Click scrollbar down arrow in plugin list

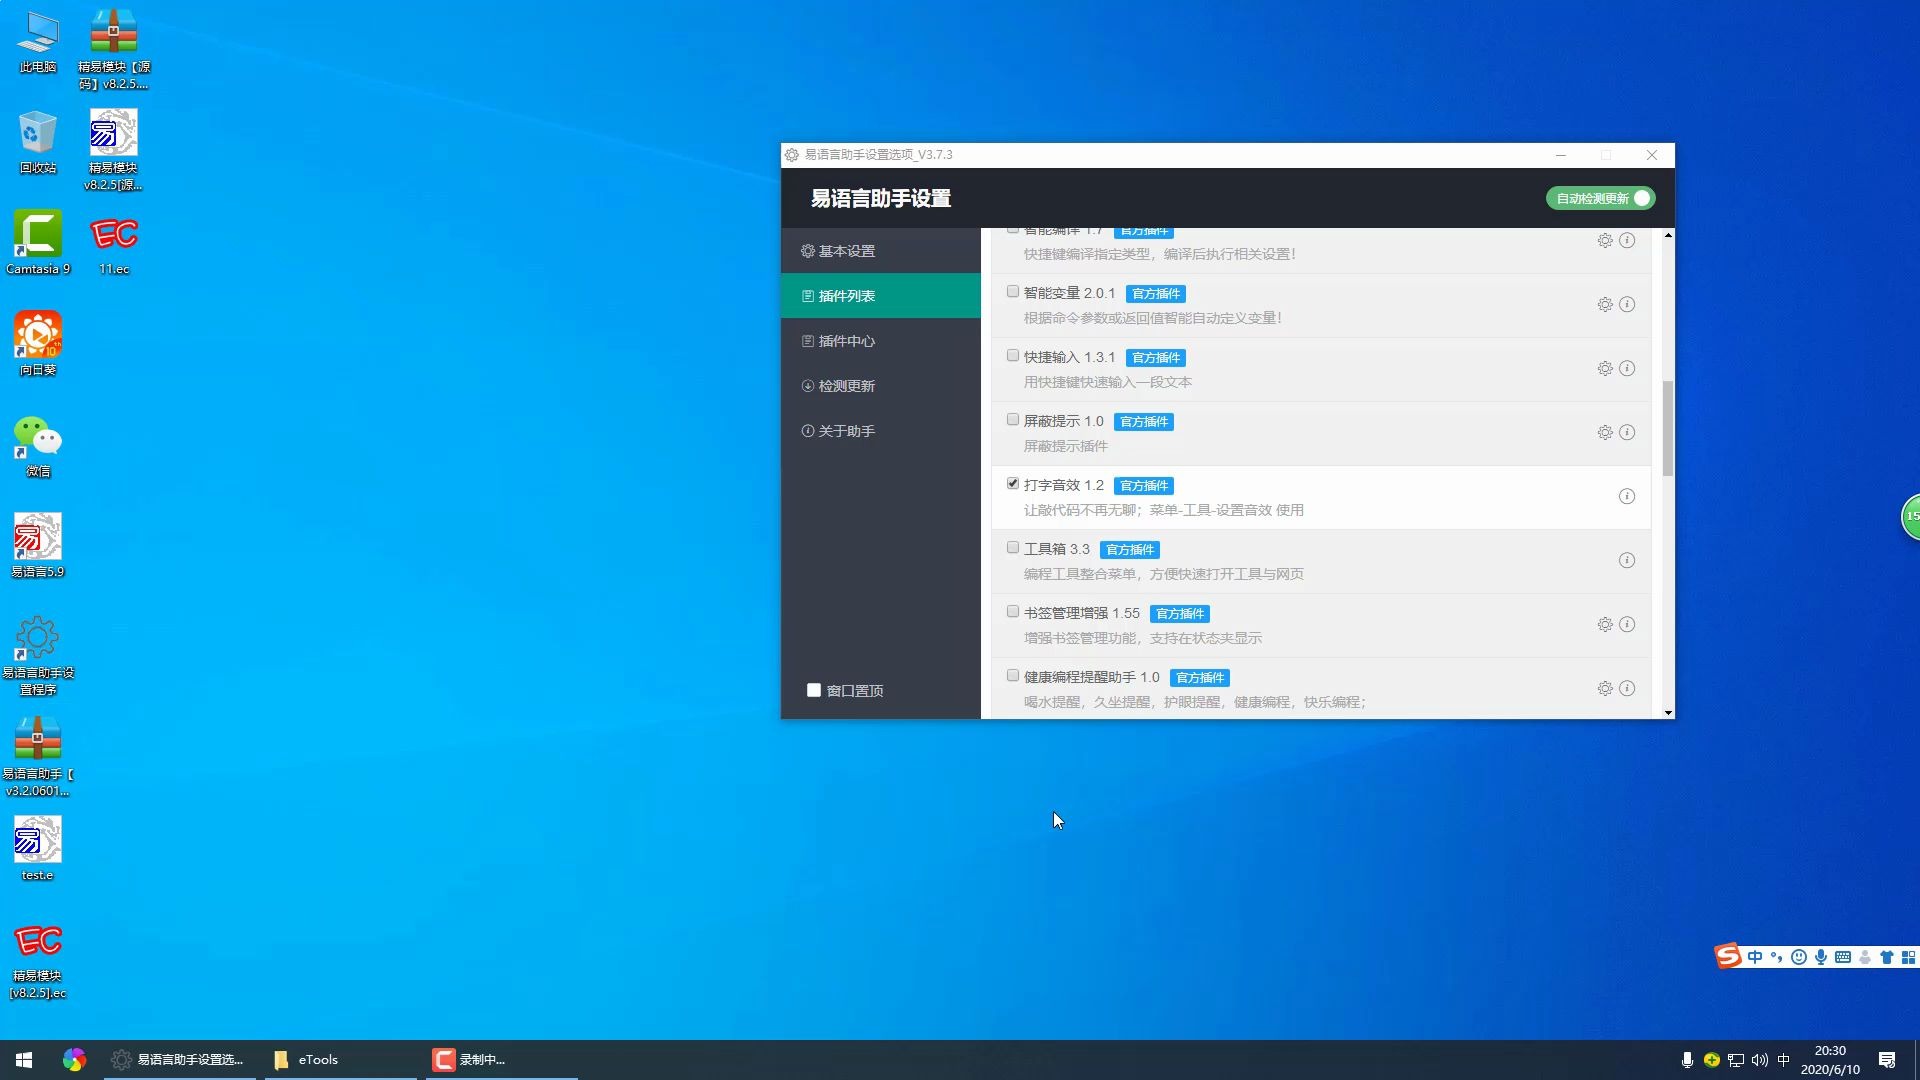click(1668, 712)
